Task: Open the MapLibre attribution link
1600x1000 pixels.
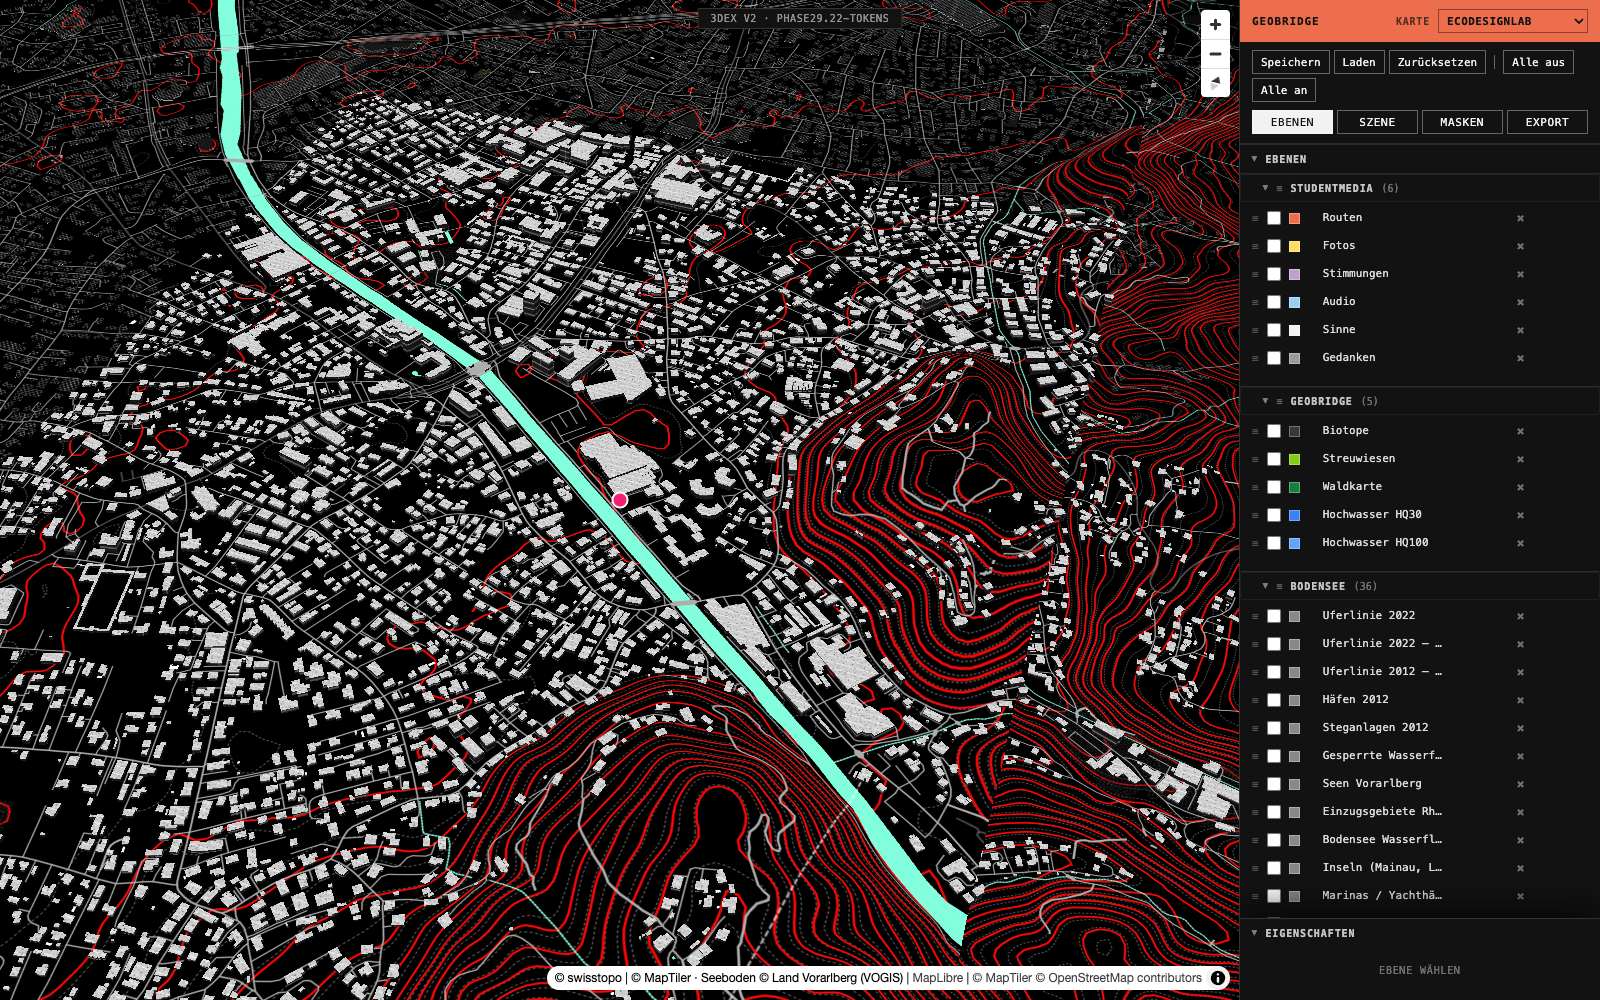Action: pyautogui.click(x=938, y=978)
